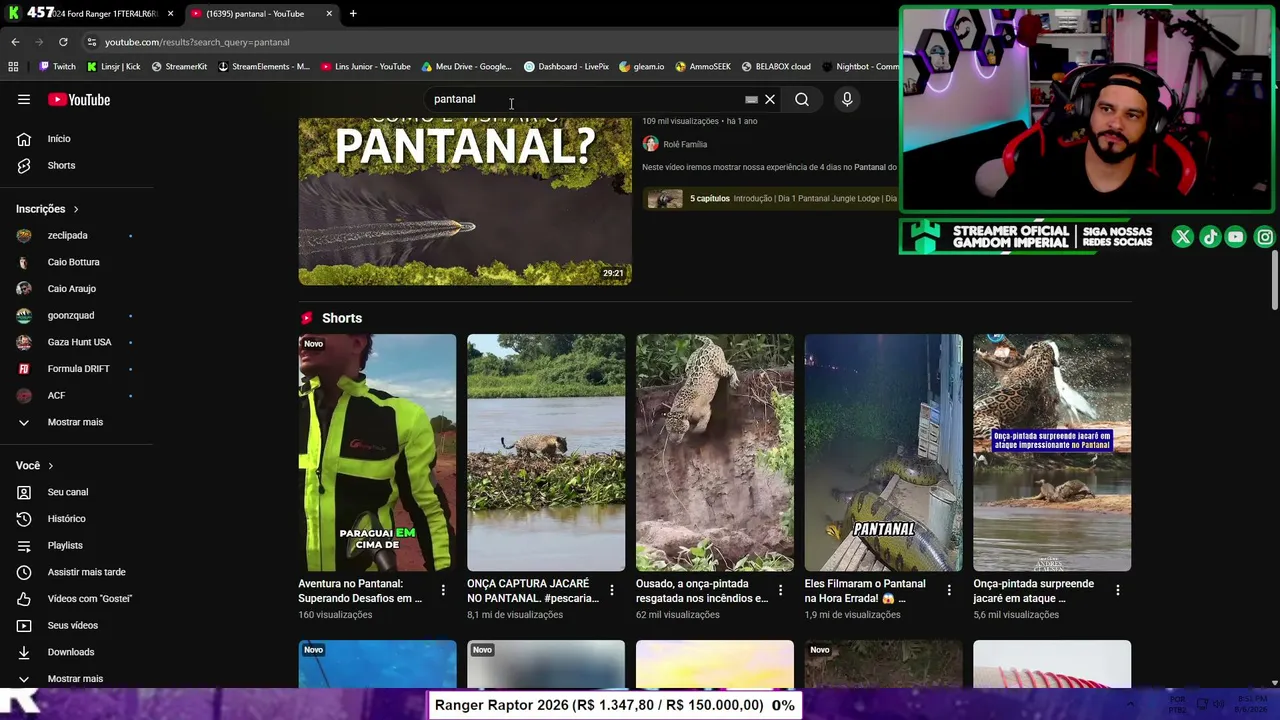Open more options for 'Onça-pintada surpreende' short
Screen dimensions: 1280x720
coord(1118,590)
